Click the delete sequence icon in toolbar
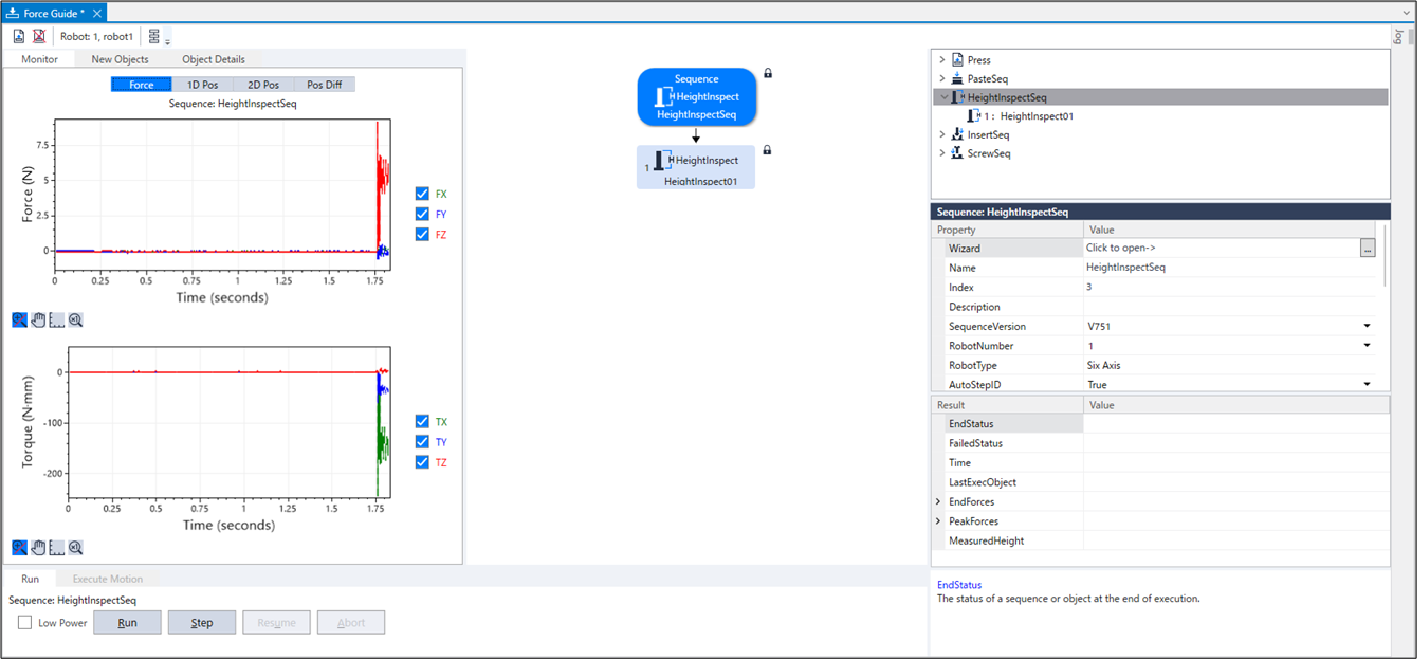Image resolution: width=1418 pixels, height=660 pixels. click(x=39, y=36)
